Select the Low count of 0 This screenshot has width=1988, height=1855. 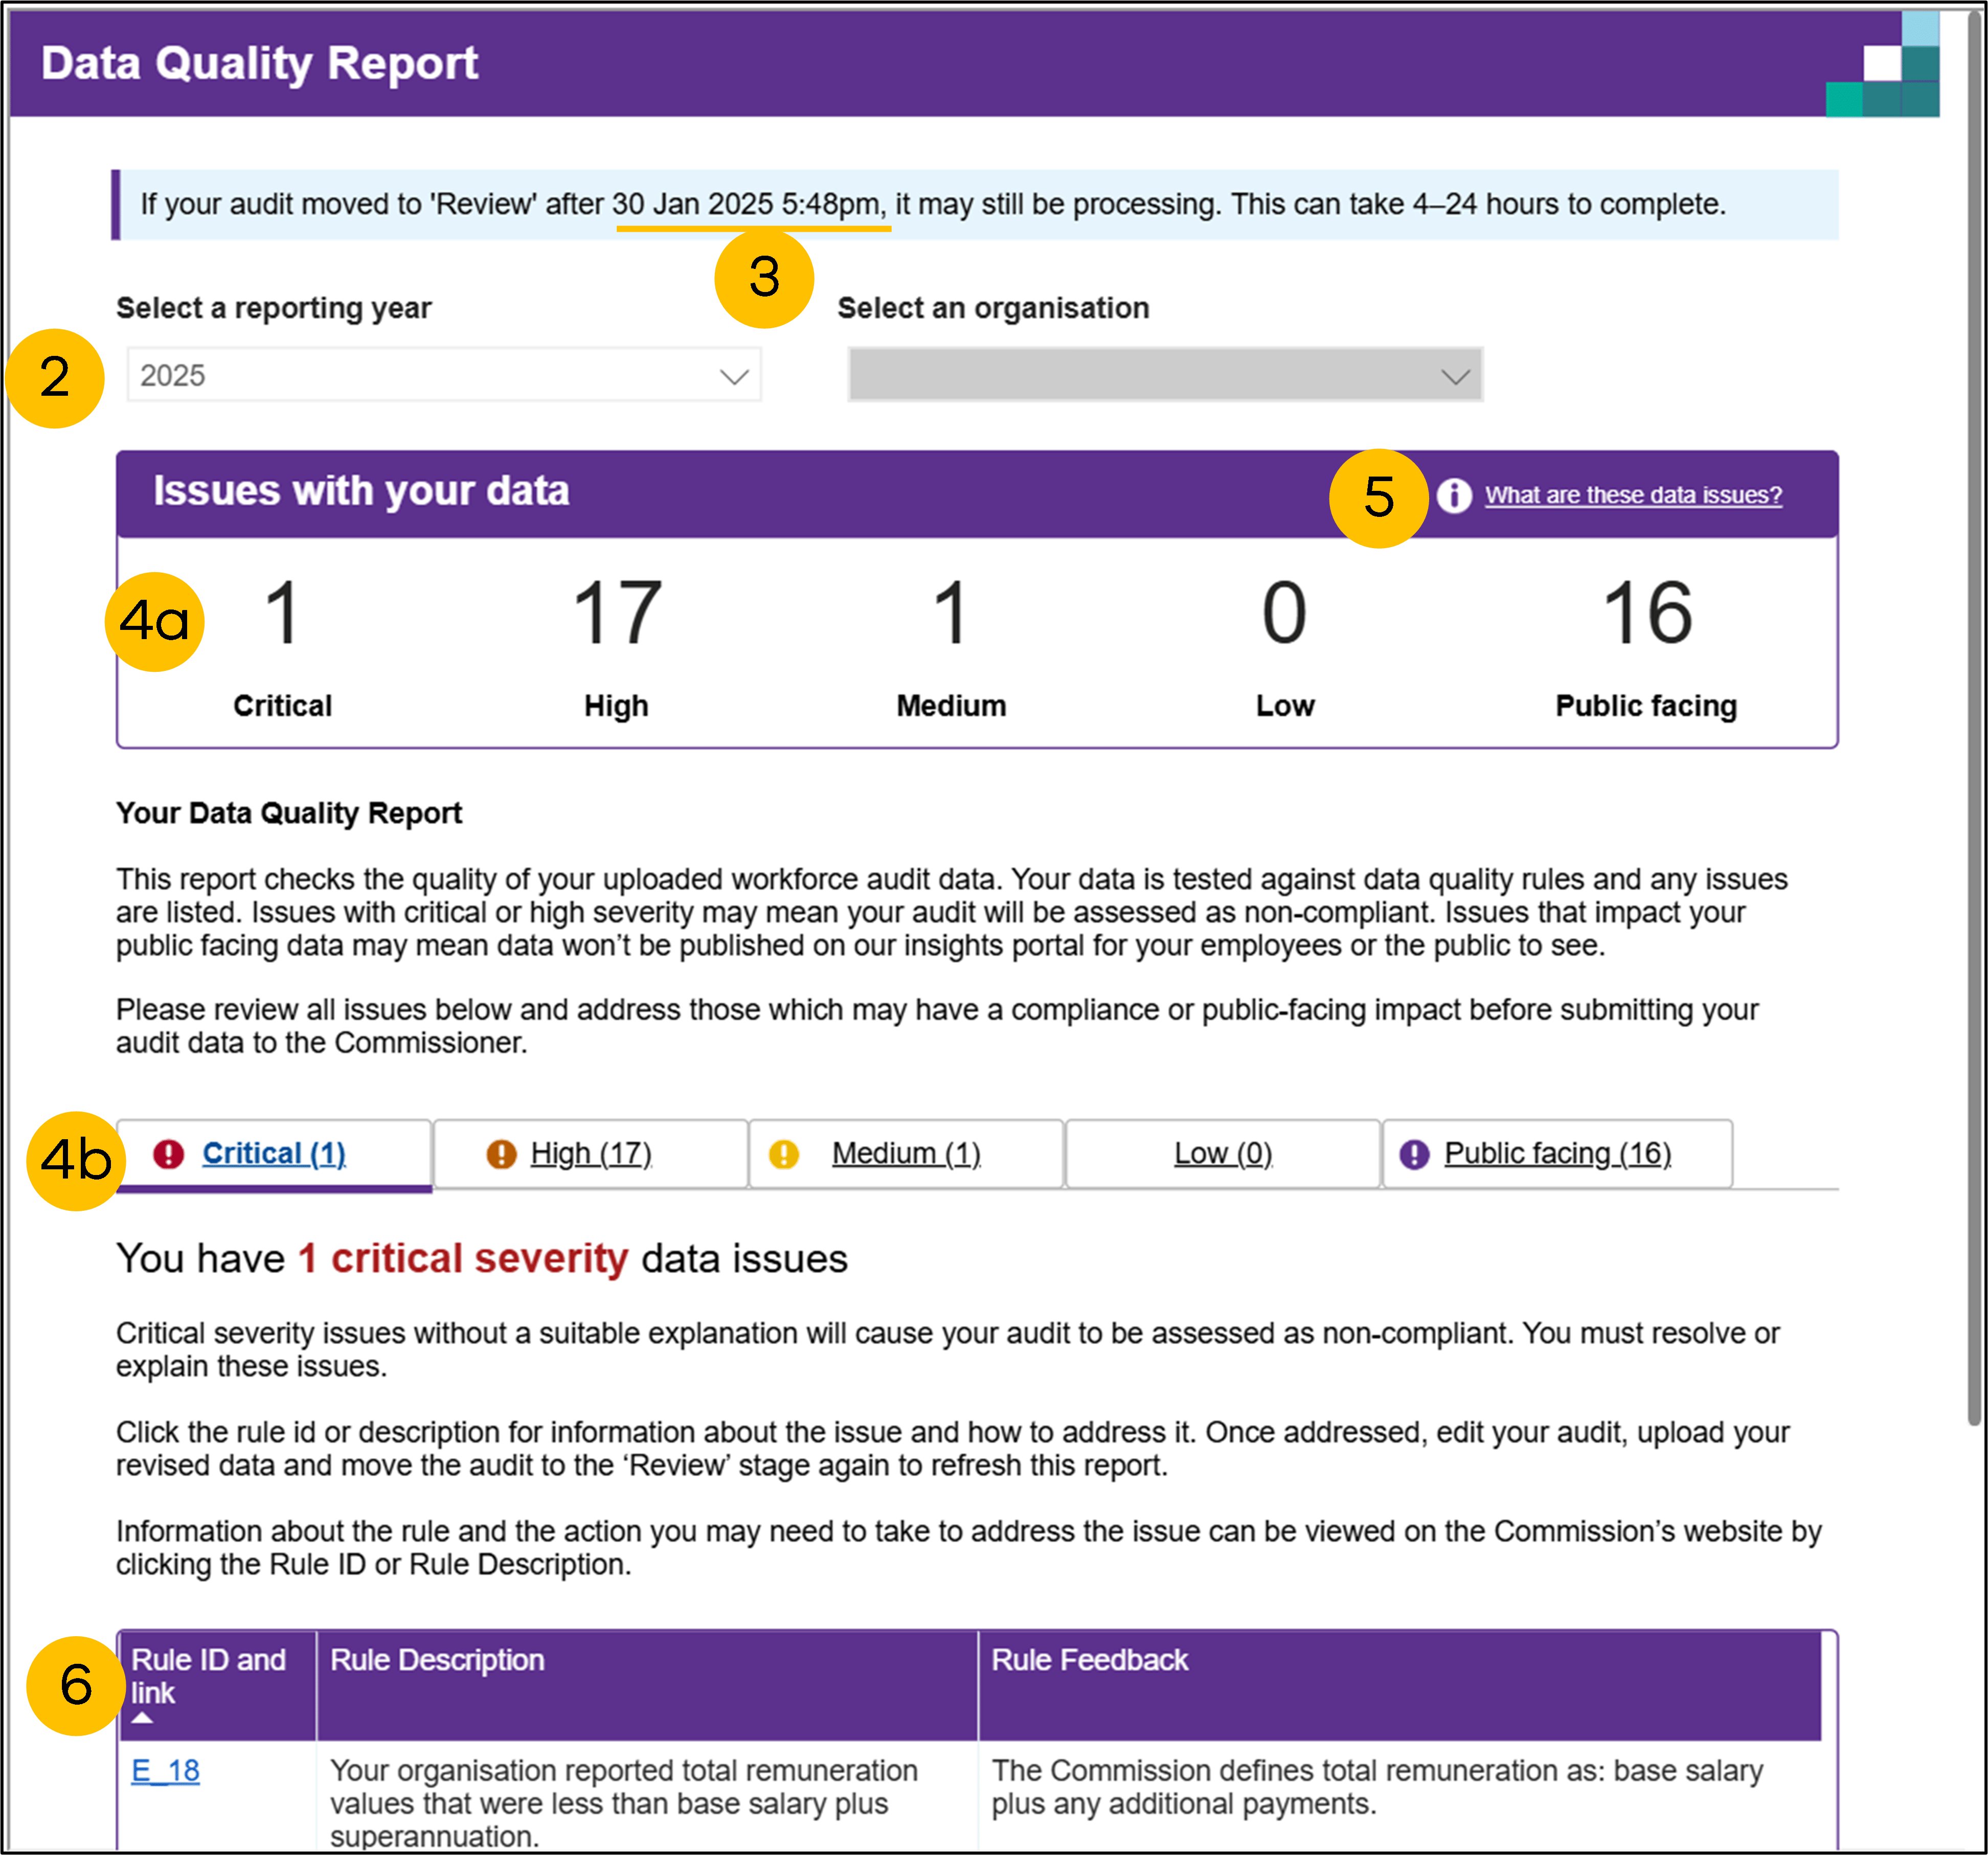[x=1285, y=612]
